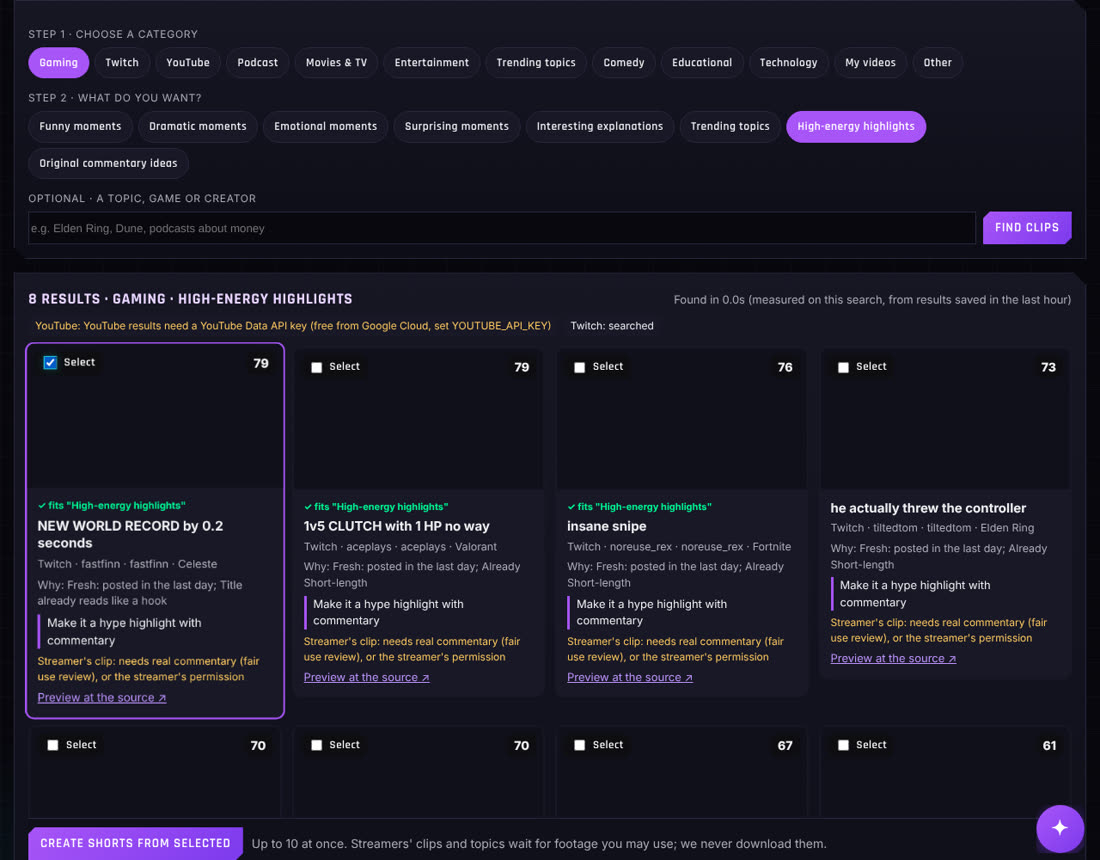The image size is (1100, 860).
Task: Switch category to Podcast
Action: [257, 62]
